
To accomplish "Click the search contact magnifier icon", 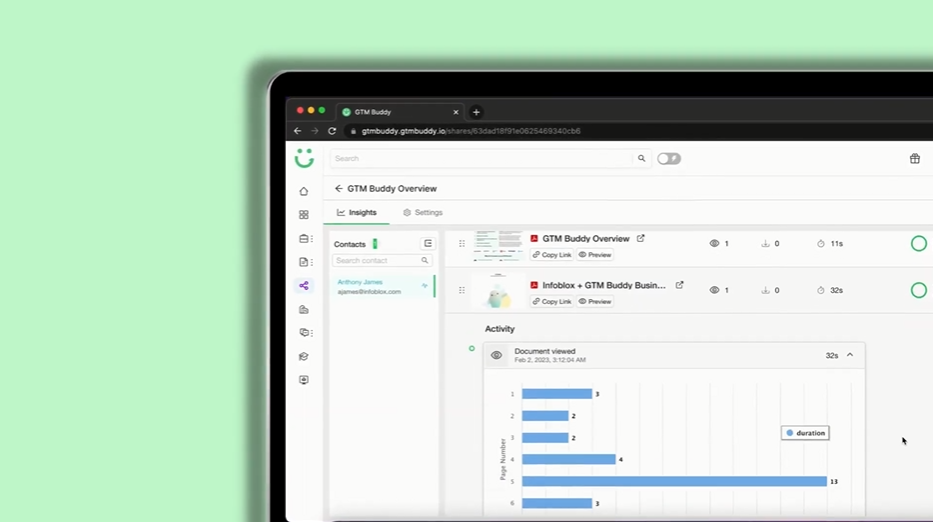I will pyautogui.click(x=425, y=261).
